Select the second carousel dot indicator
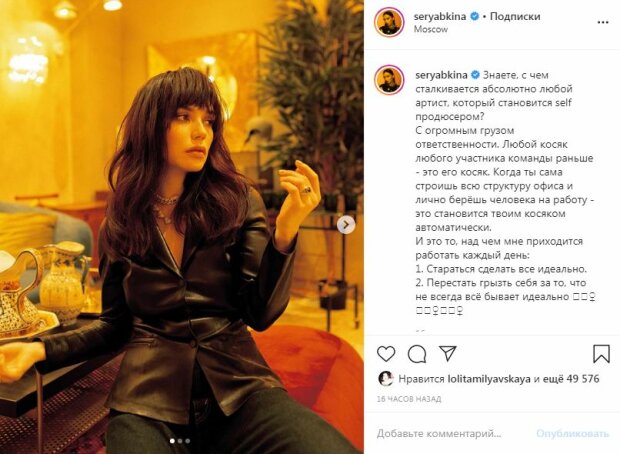 click(x=180, y=441)
